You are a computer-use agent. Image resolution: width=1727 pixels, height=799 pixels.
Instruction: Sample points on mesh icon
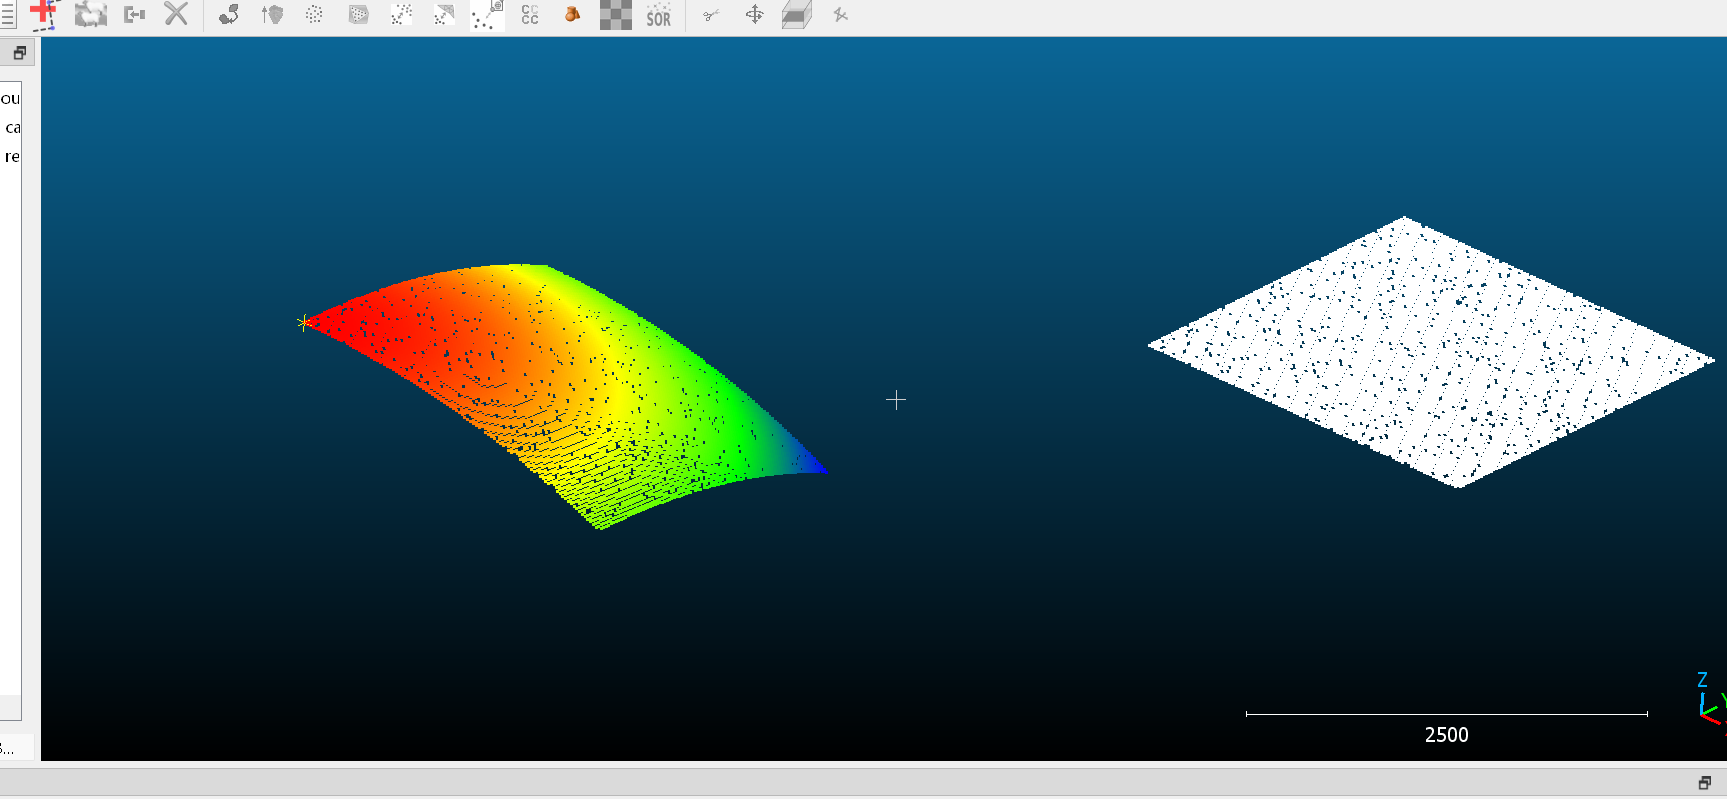358,14
